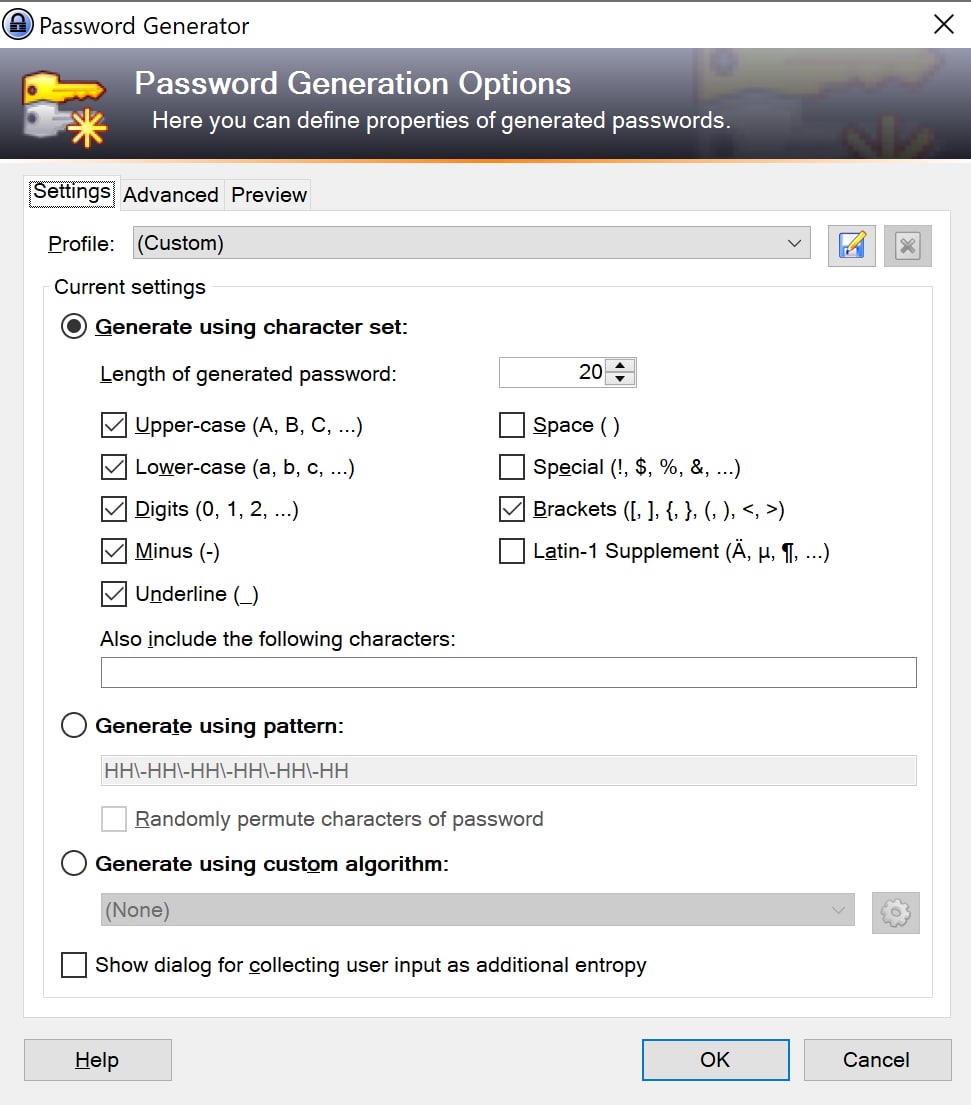971x1105 pixels.
Task: Open the Profile dropdown
Action: point(471,242)
